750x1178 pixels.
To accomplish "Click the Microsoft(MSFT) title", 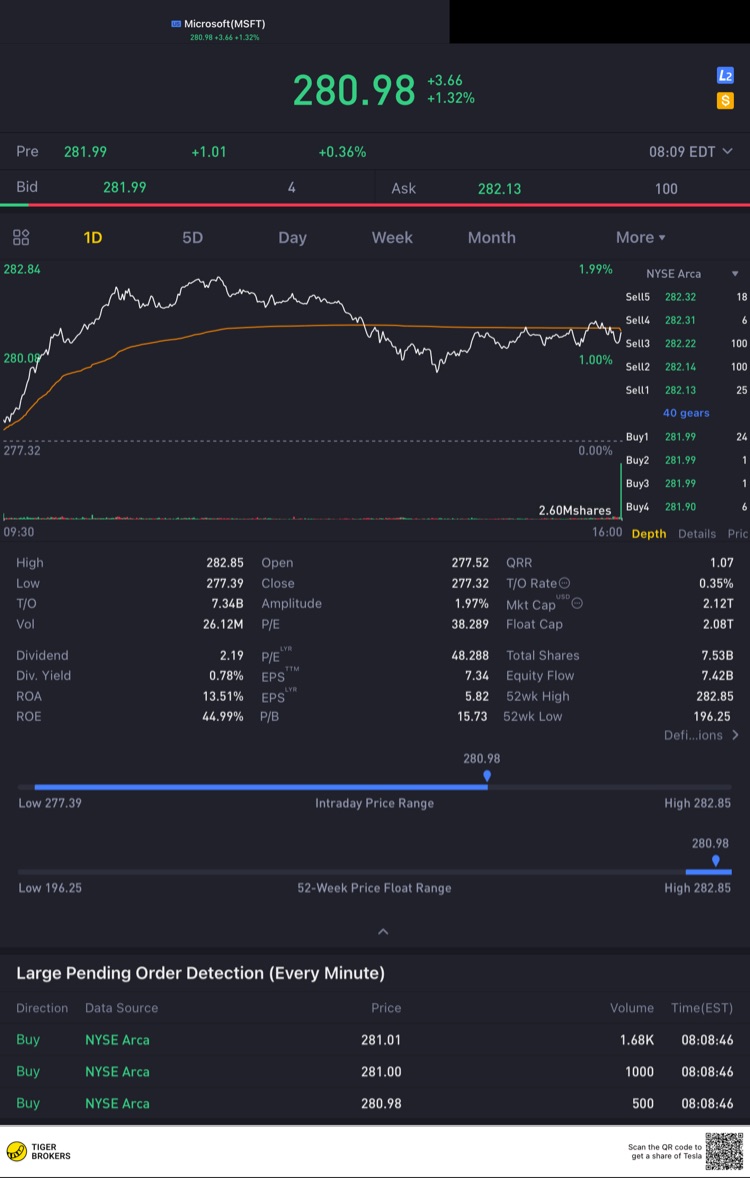I will point(225,24).
